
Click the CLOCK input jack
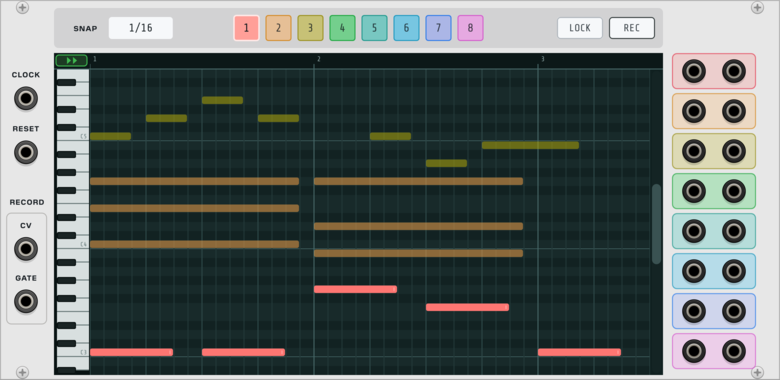coord(26,98)
